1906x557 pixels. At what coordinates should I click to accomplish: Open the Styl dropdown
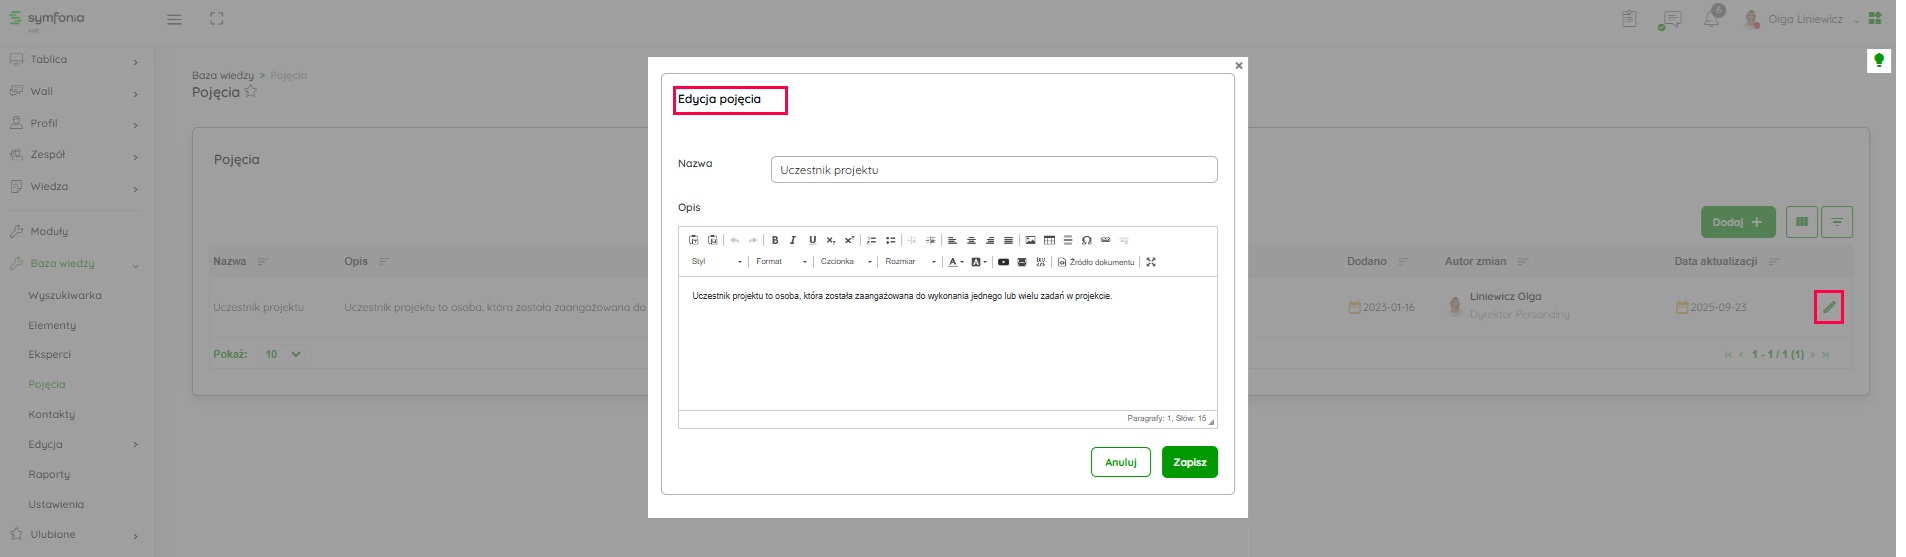point(717,262)
